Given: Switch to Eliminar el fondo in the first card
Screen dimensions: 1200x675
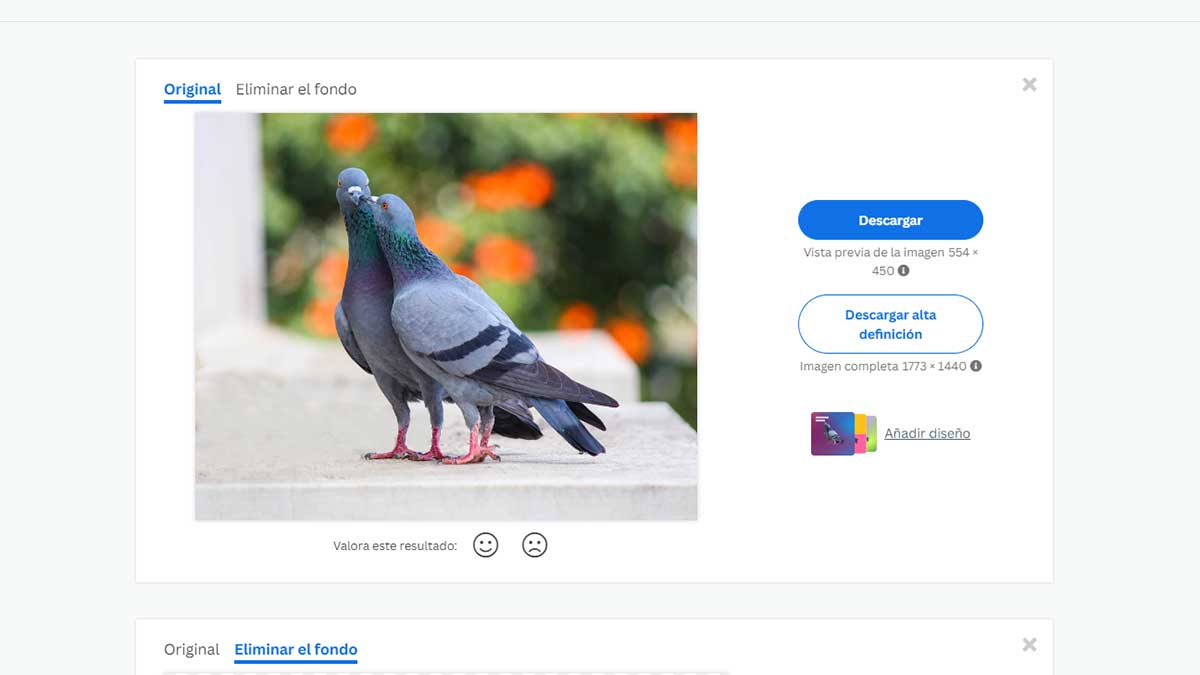Looking at the screenshot, I should coord(296,89).
